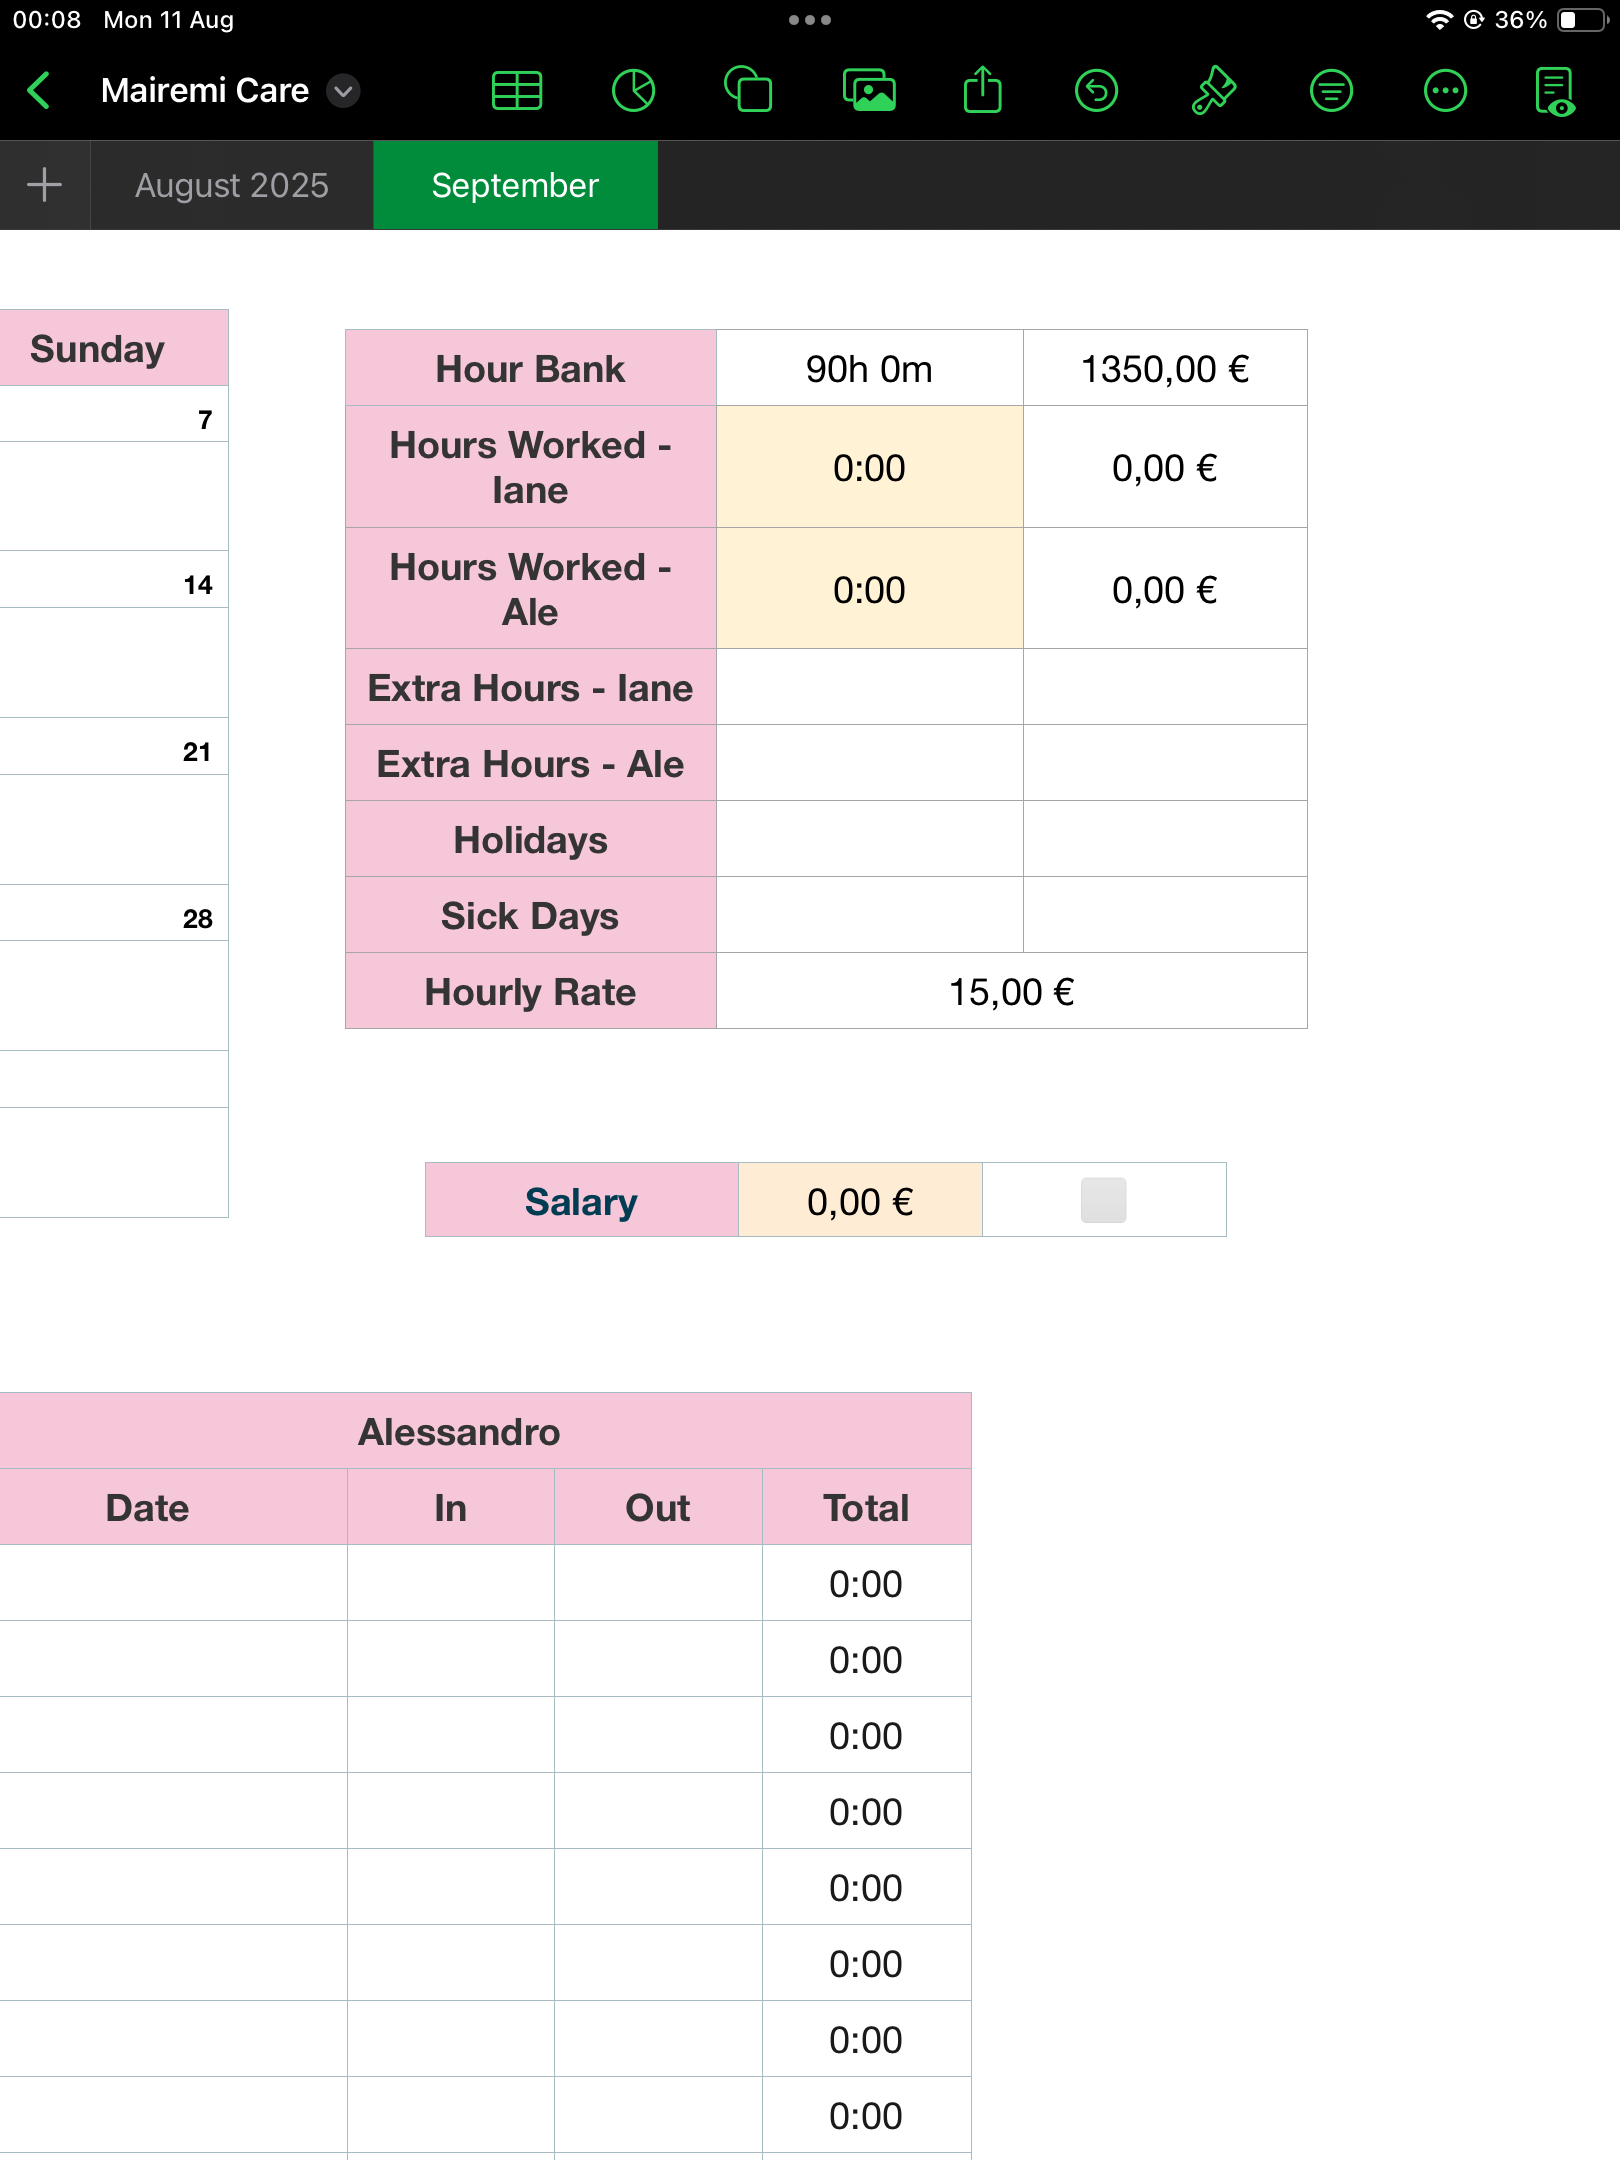
Task: Open the insert chart menu
Action: pyautogui.click(x=633, y=91)
